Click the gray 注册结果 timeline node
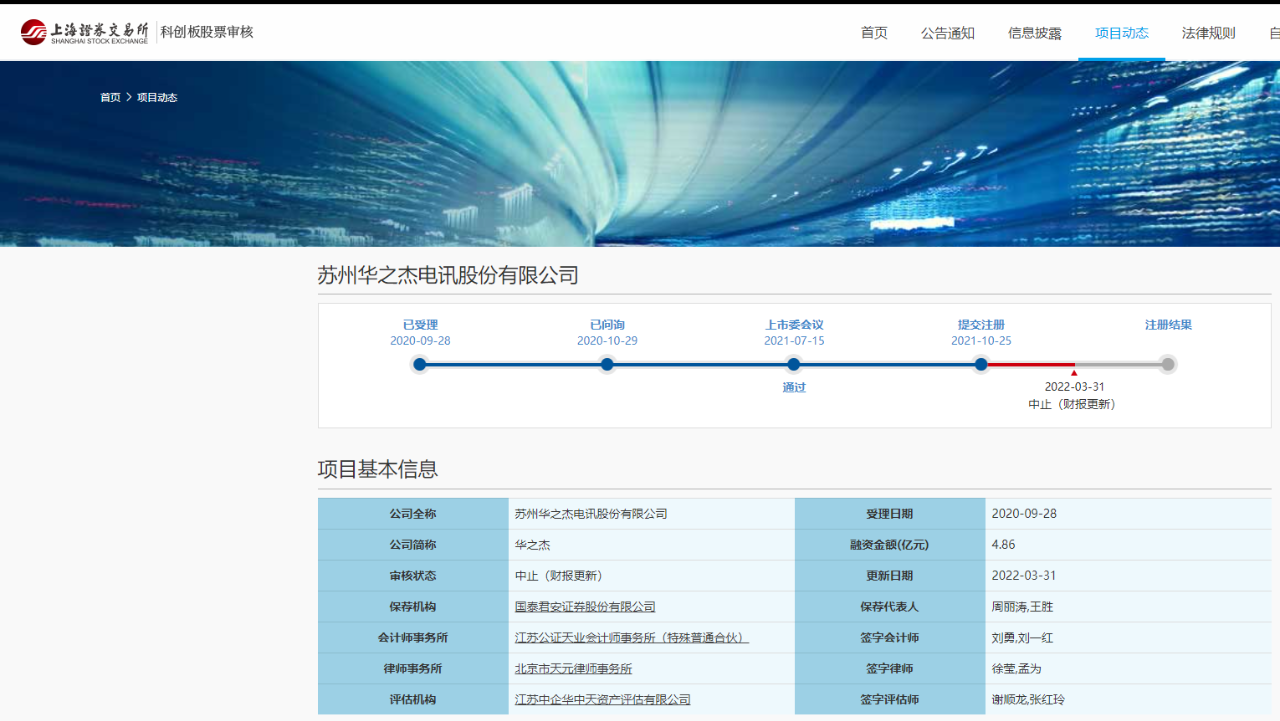1280x721 pixels. [x=1167, y=364]
